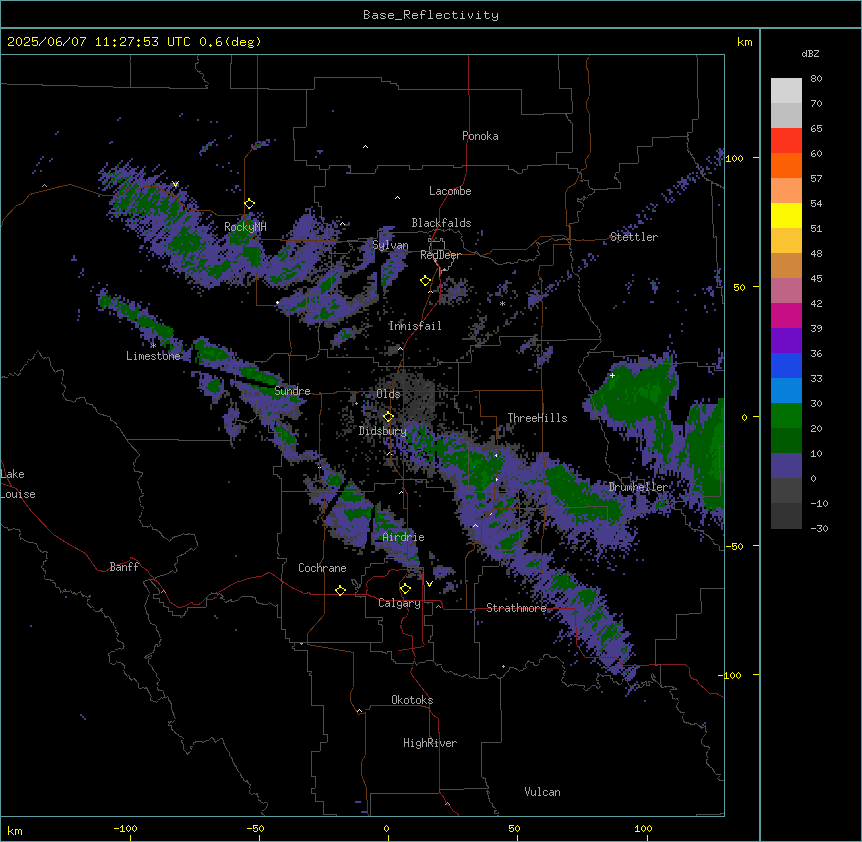Click the Stettler label
This screenshot has height=842, width=862.
click(x=634, y=237)
